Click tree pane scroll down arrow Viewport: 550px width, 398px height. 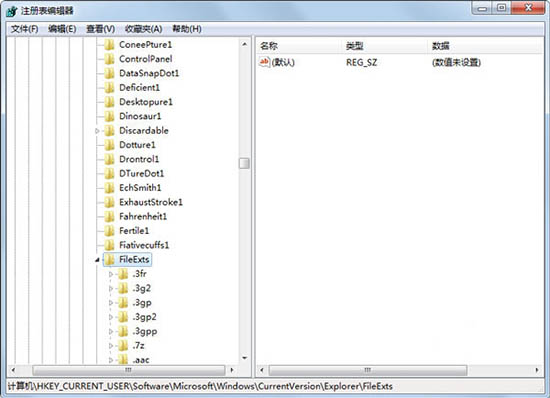coord(244,358)
